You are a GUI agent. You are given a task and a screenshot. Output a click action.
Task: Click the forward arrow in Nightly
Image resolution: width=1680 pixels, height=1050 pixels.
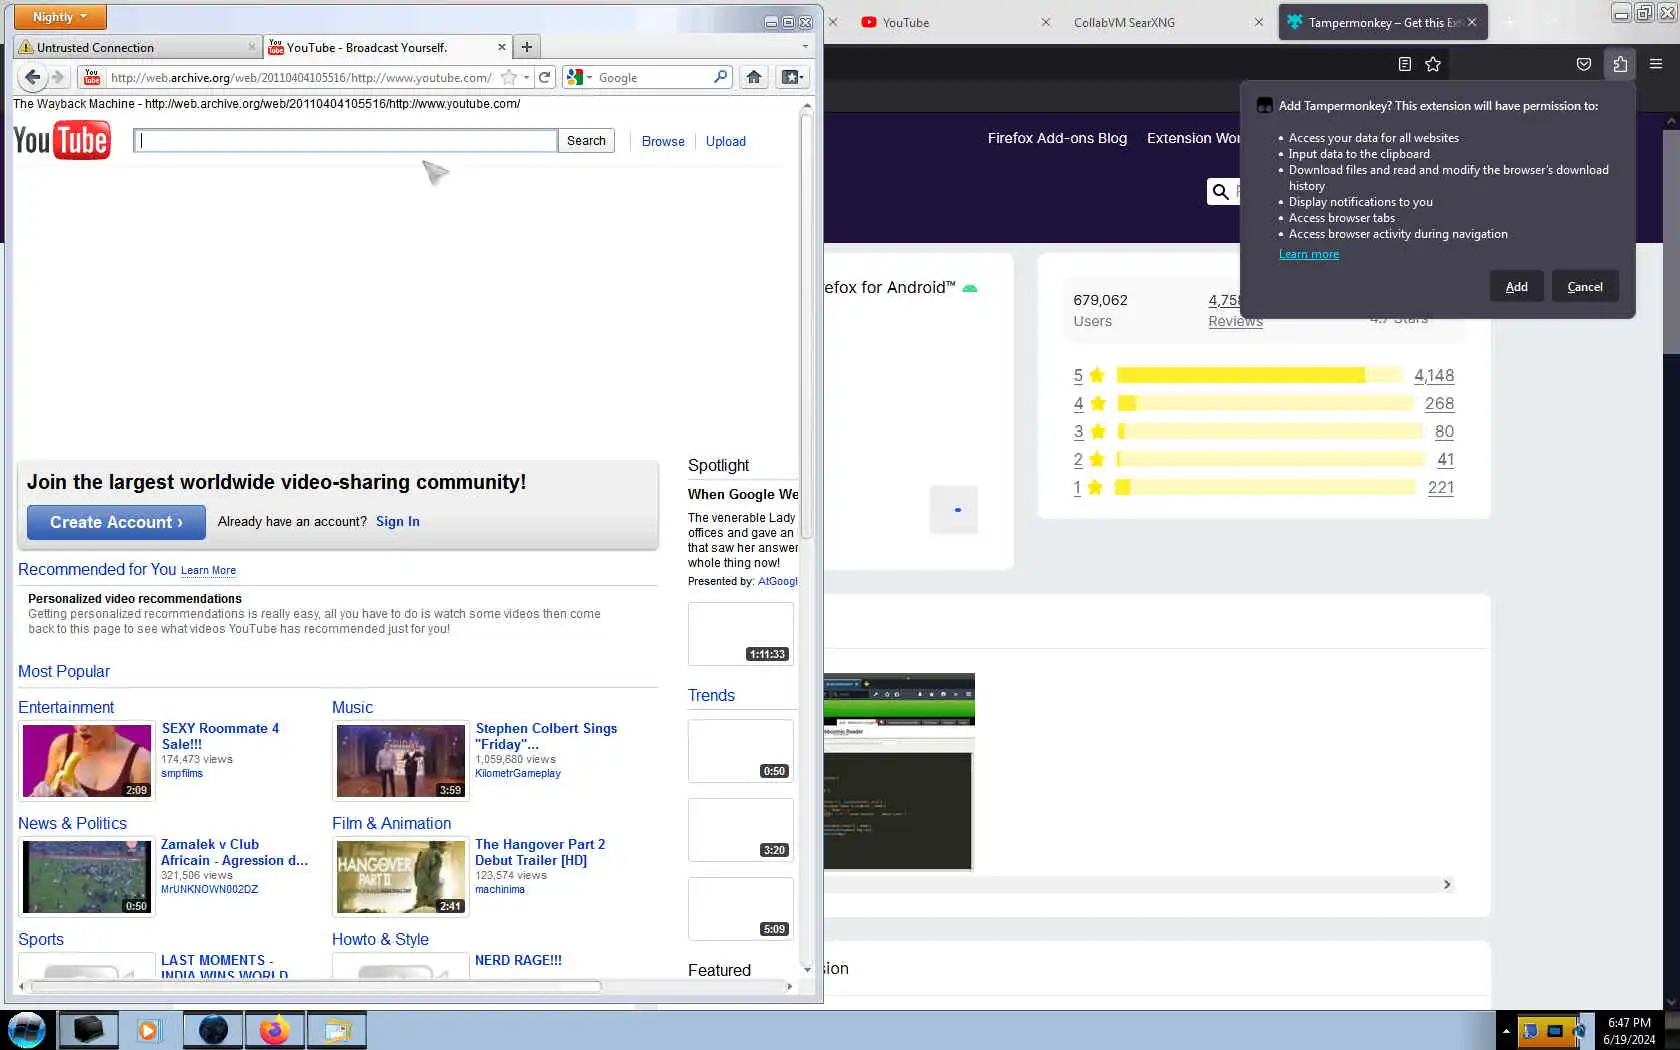[x=58, y=77]
